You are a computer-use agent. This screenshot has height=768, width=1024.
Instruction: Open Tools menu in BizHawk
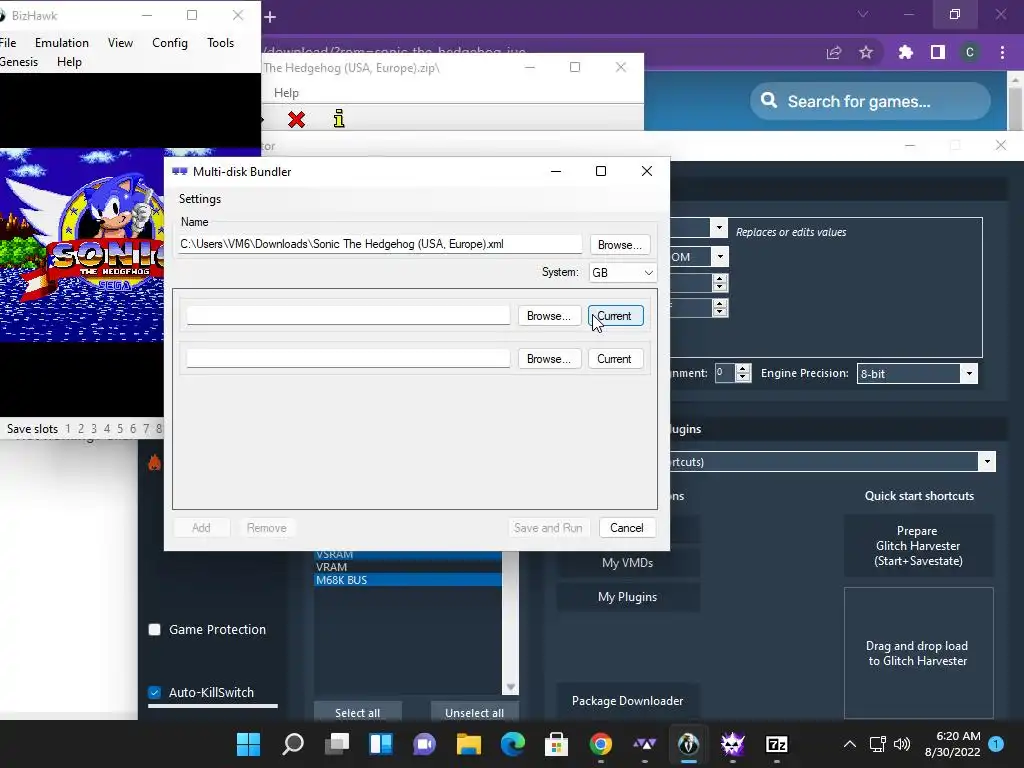tap(221, 42)
